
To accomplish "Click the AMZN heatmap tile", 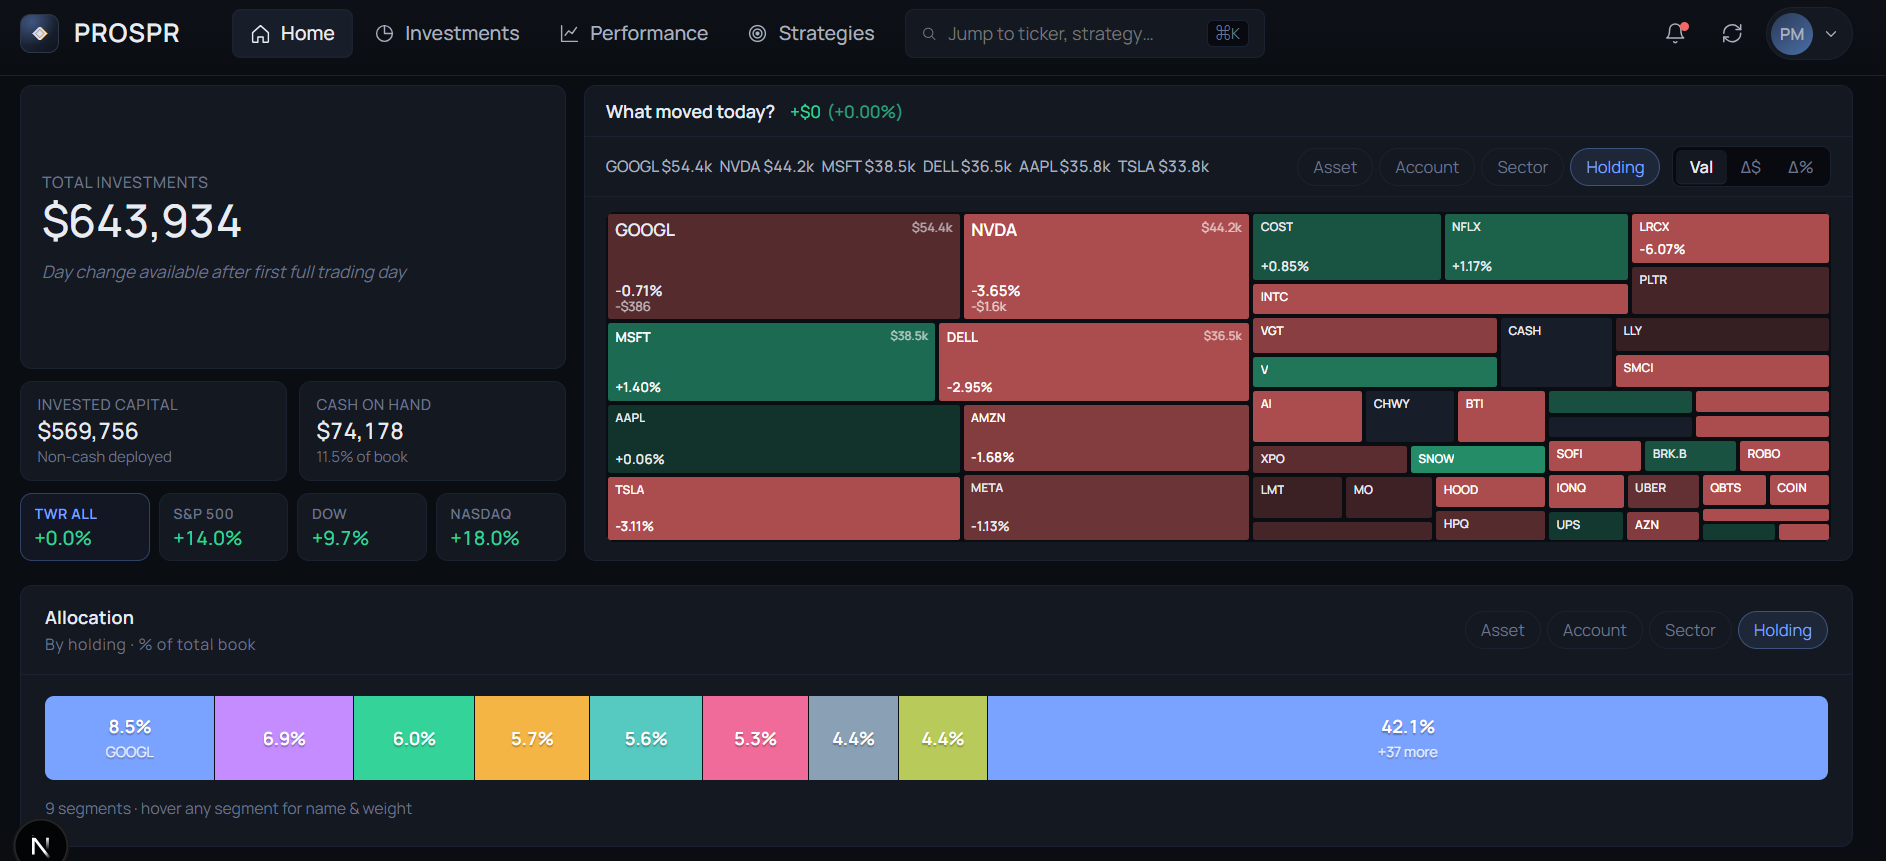I will [1106, 438].
